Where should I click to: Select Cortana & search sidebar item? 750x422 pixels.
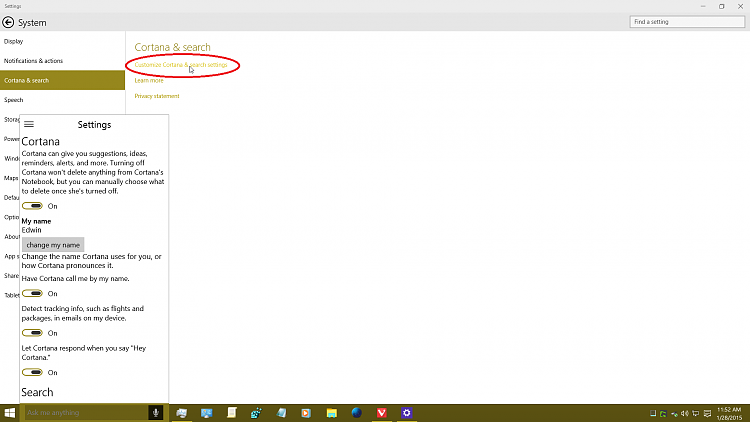(x=62, y=80)
